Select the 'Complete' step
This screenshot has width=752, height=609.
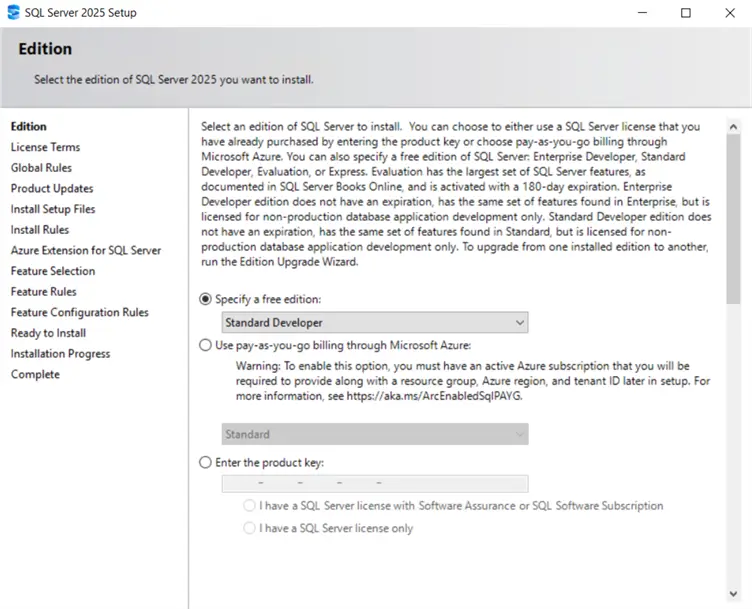[x=35, y=374]
